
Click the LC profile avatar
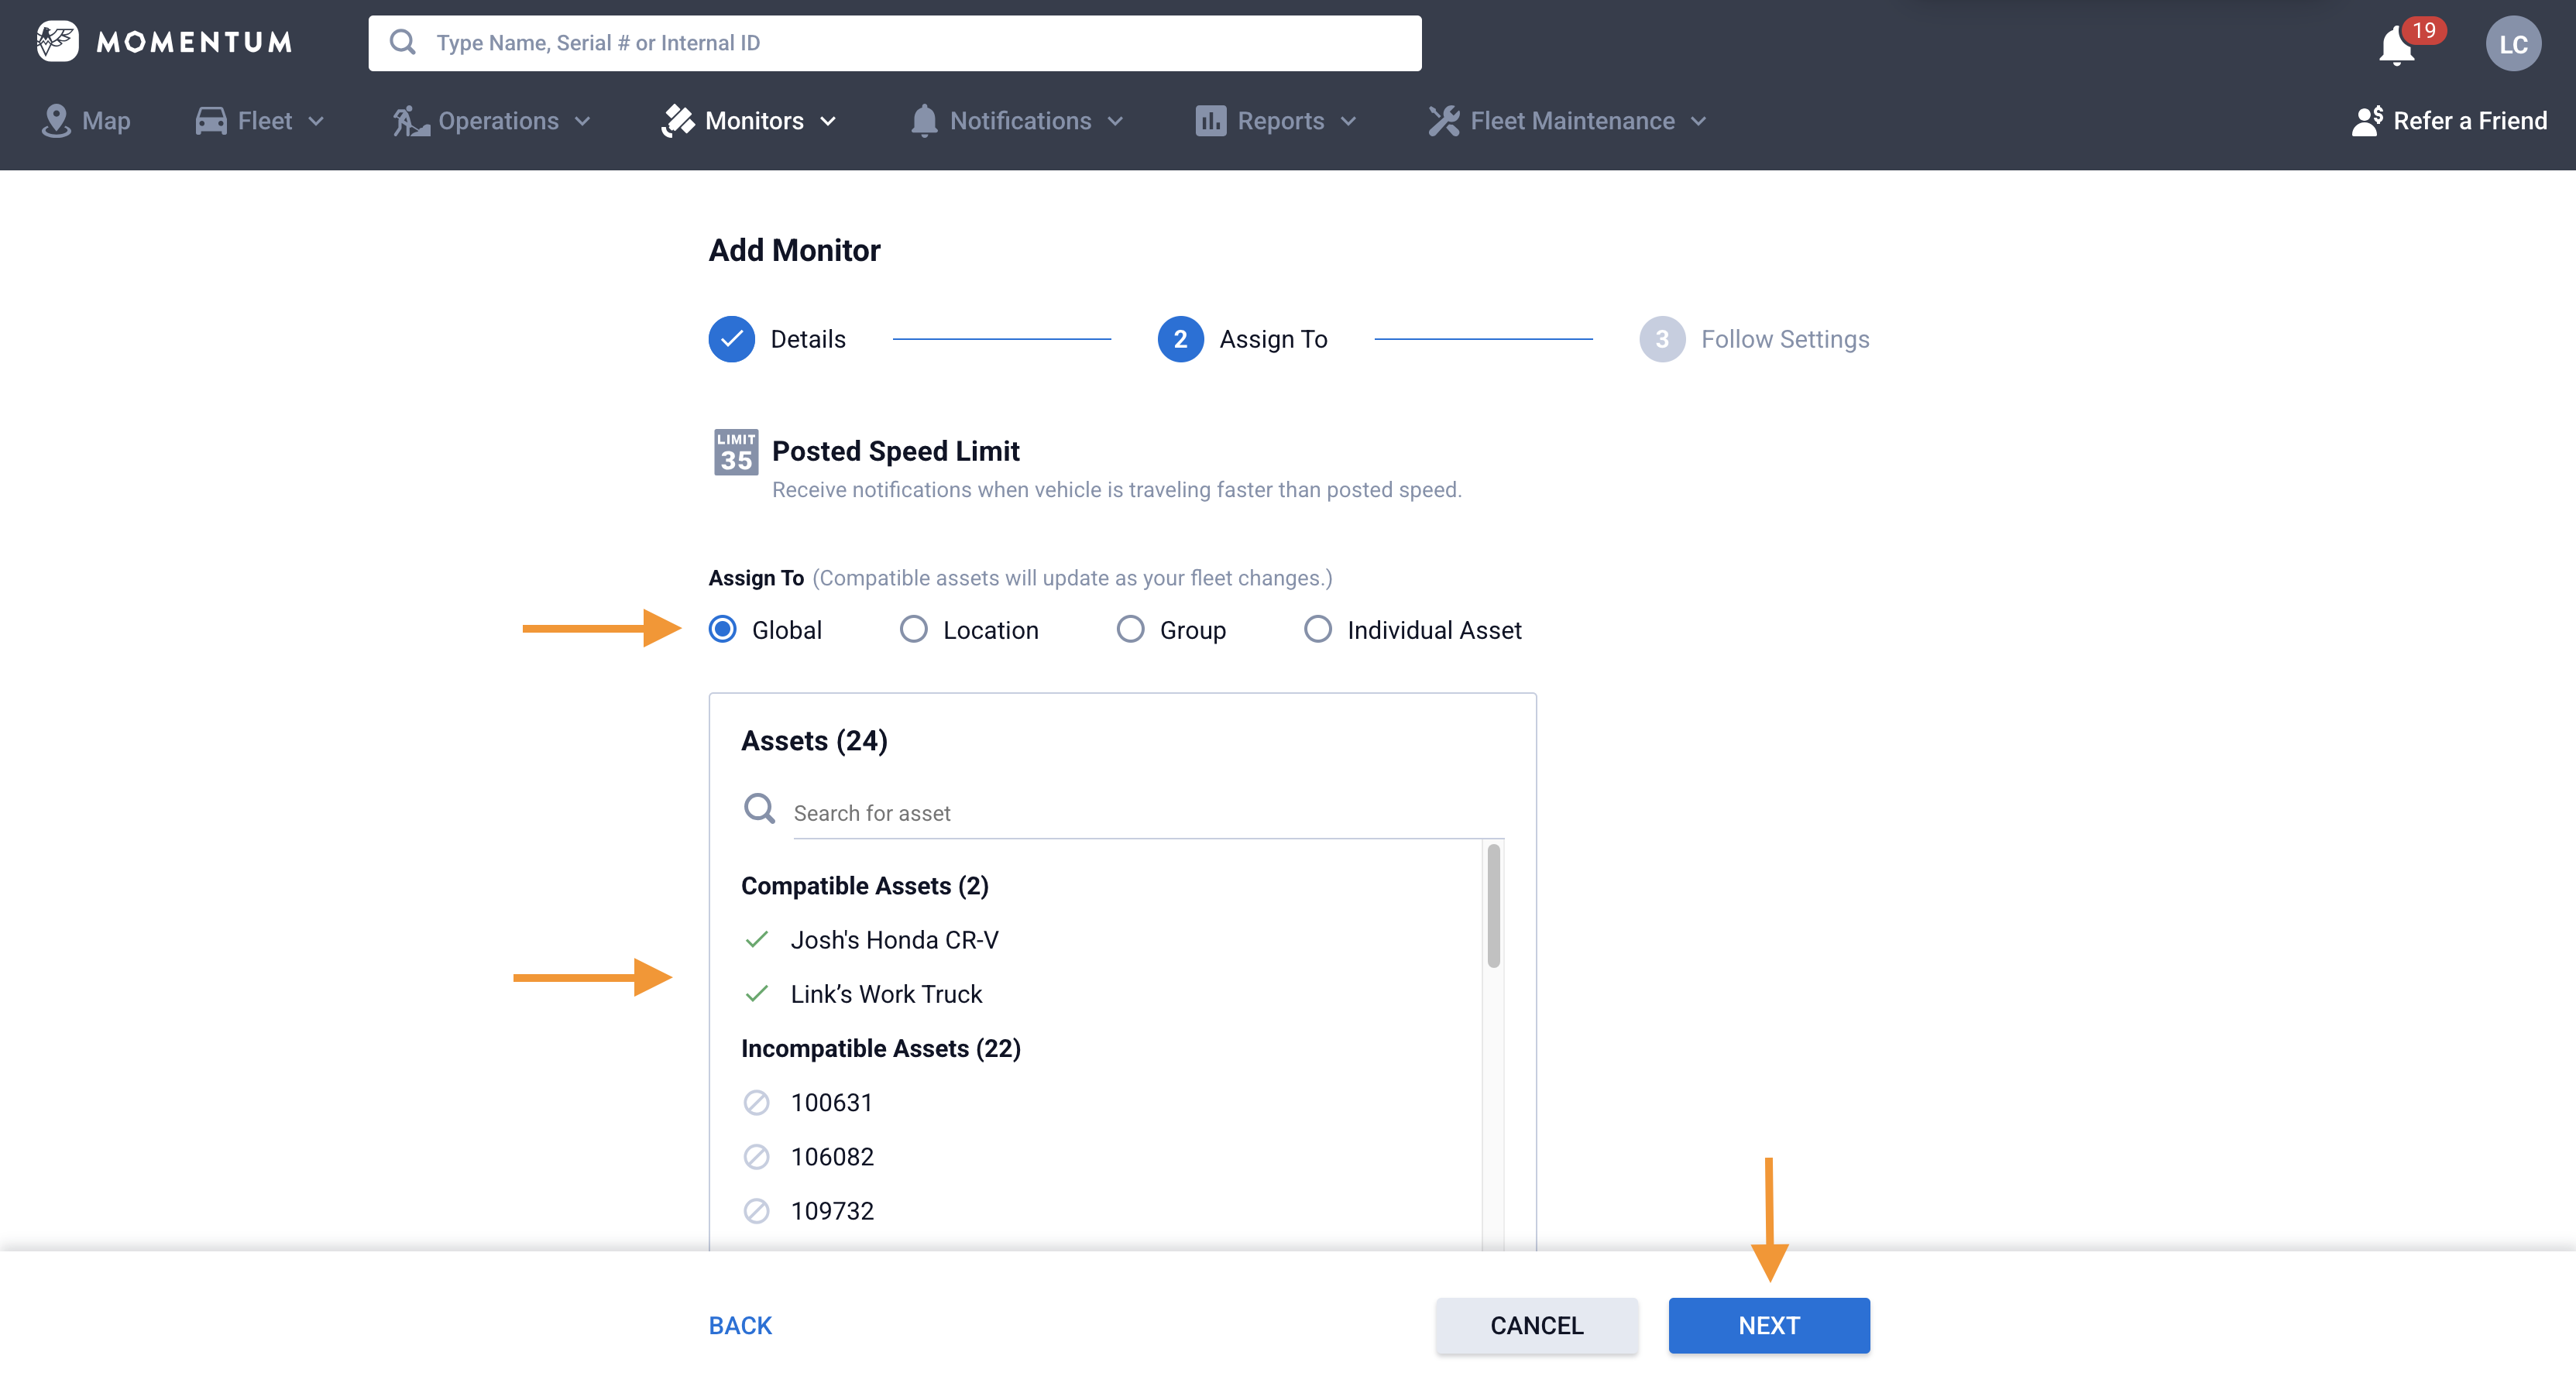pyautogui.click(x=2515, y=43)
